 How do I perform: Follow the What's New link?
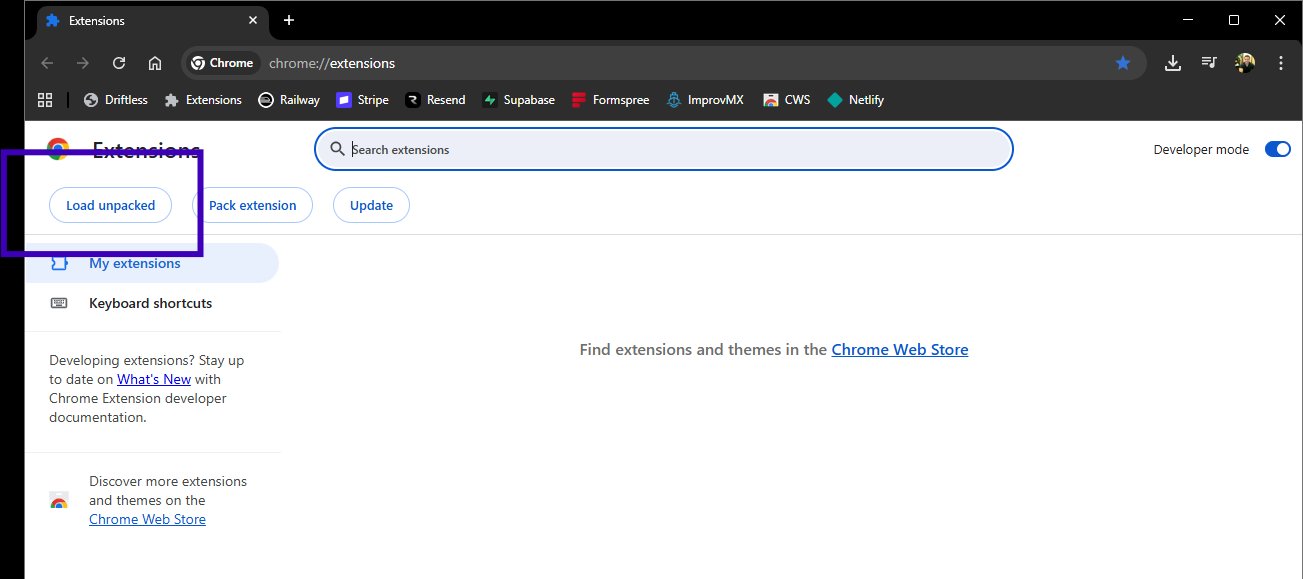tap(153, 379)
